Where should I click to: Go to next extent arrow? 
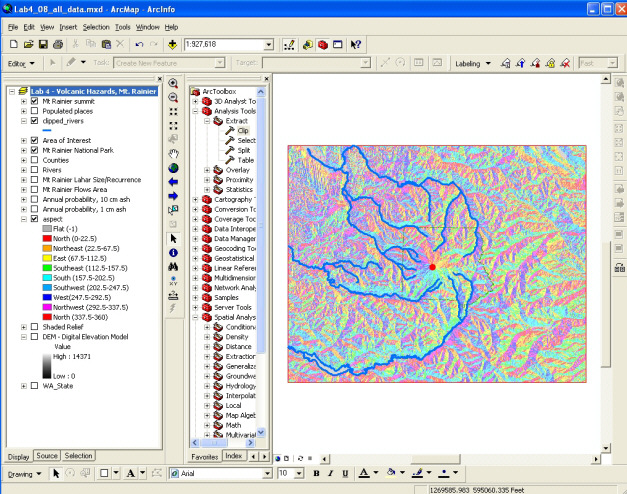click(173, 196)
